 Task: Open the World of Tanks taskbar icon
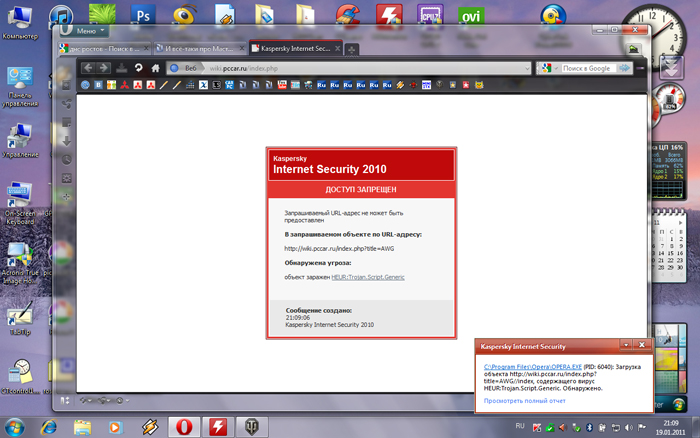pyautogui.click(x=252, y=427)
